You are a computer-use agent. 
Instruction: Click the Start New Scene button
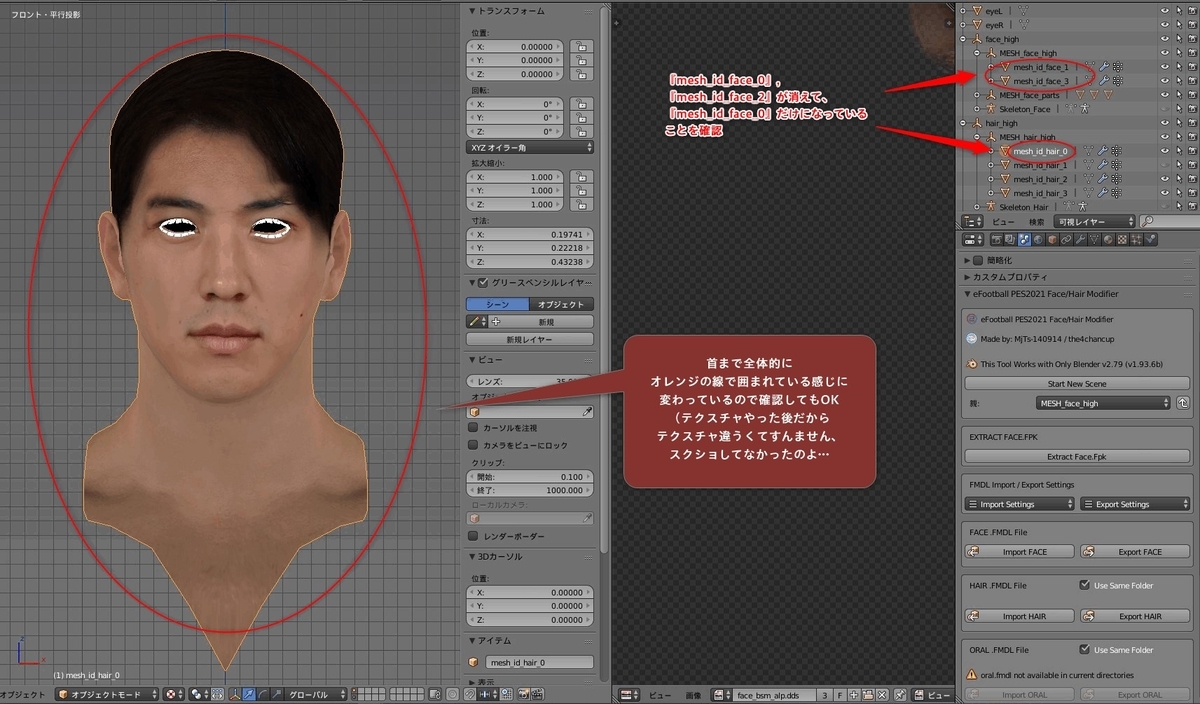click(x=1076, y=384)
